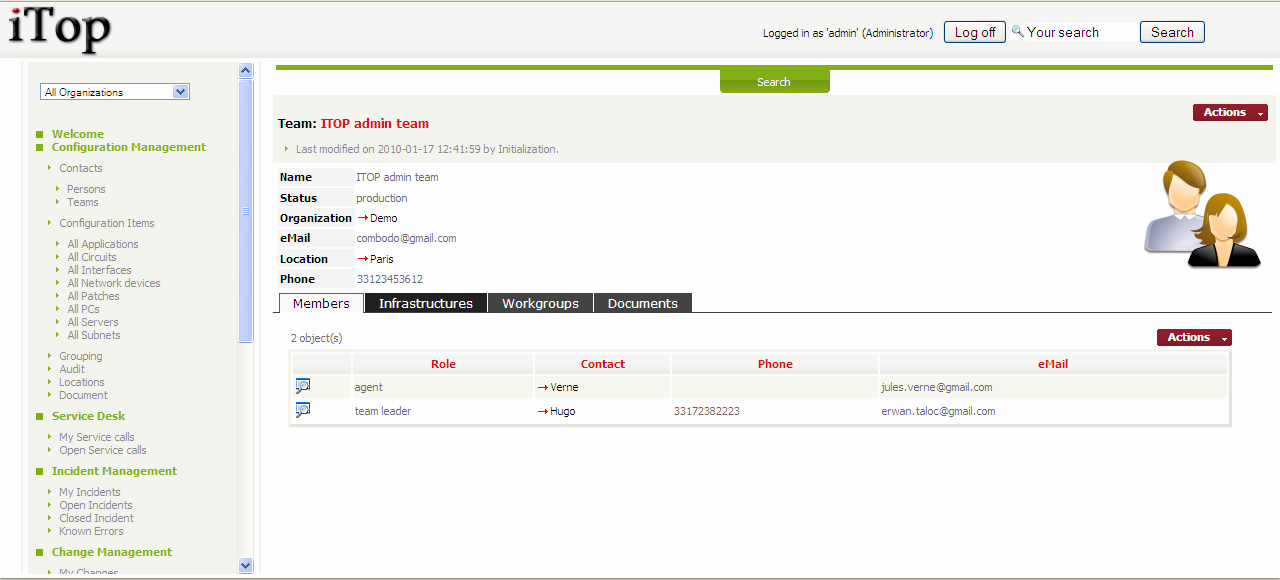Select Configuration Items in the sidebar
The width and height of the screenshot is (1280, 580).
[107, 223]
